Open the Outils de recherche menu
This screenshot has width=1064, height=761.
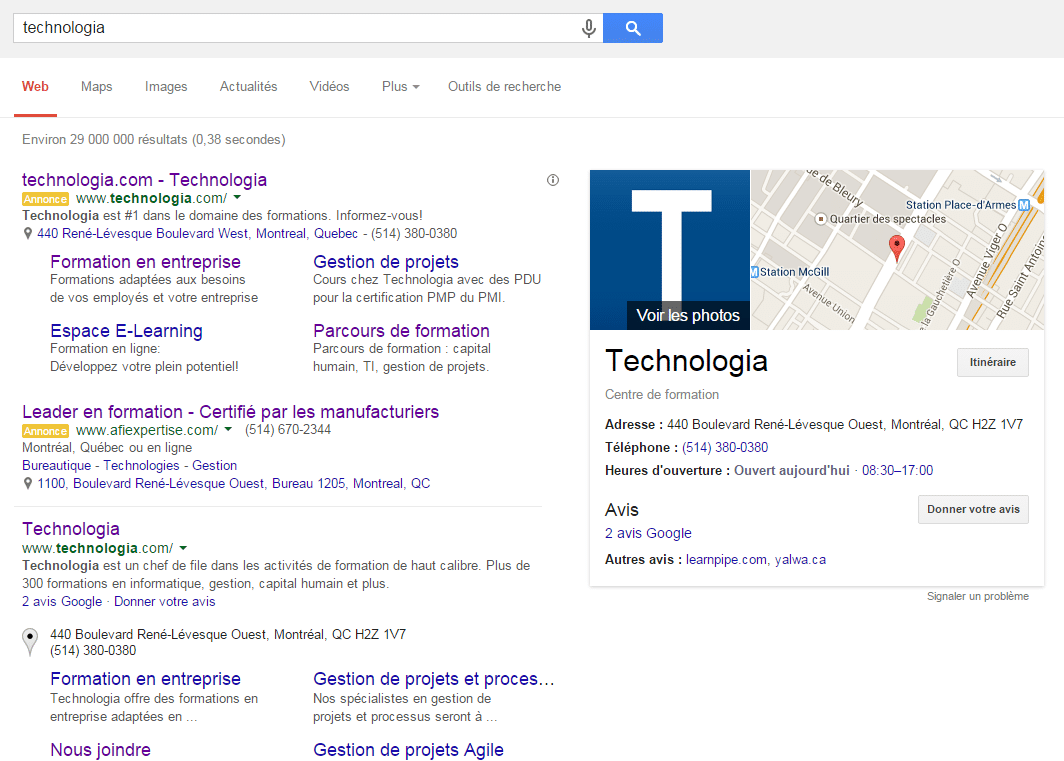pyautogui.click(x=504, y=87)
